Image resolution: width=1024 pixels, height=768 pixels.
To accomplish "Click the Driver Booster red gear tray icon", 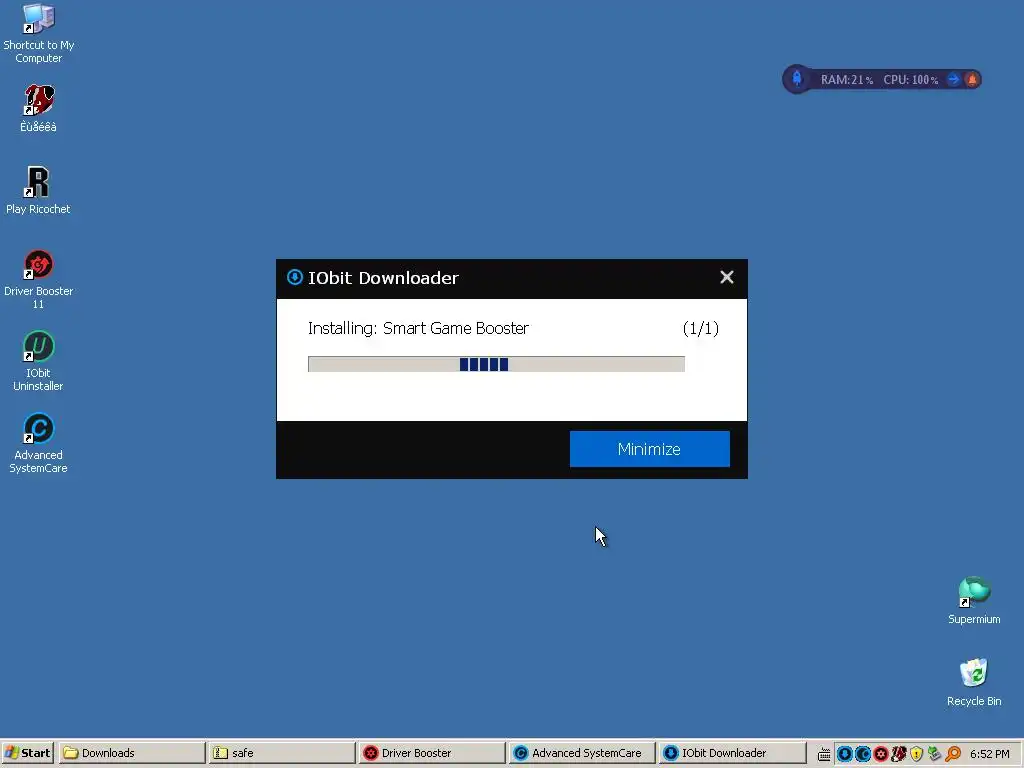I will click(880, 754).
